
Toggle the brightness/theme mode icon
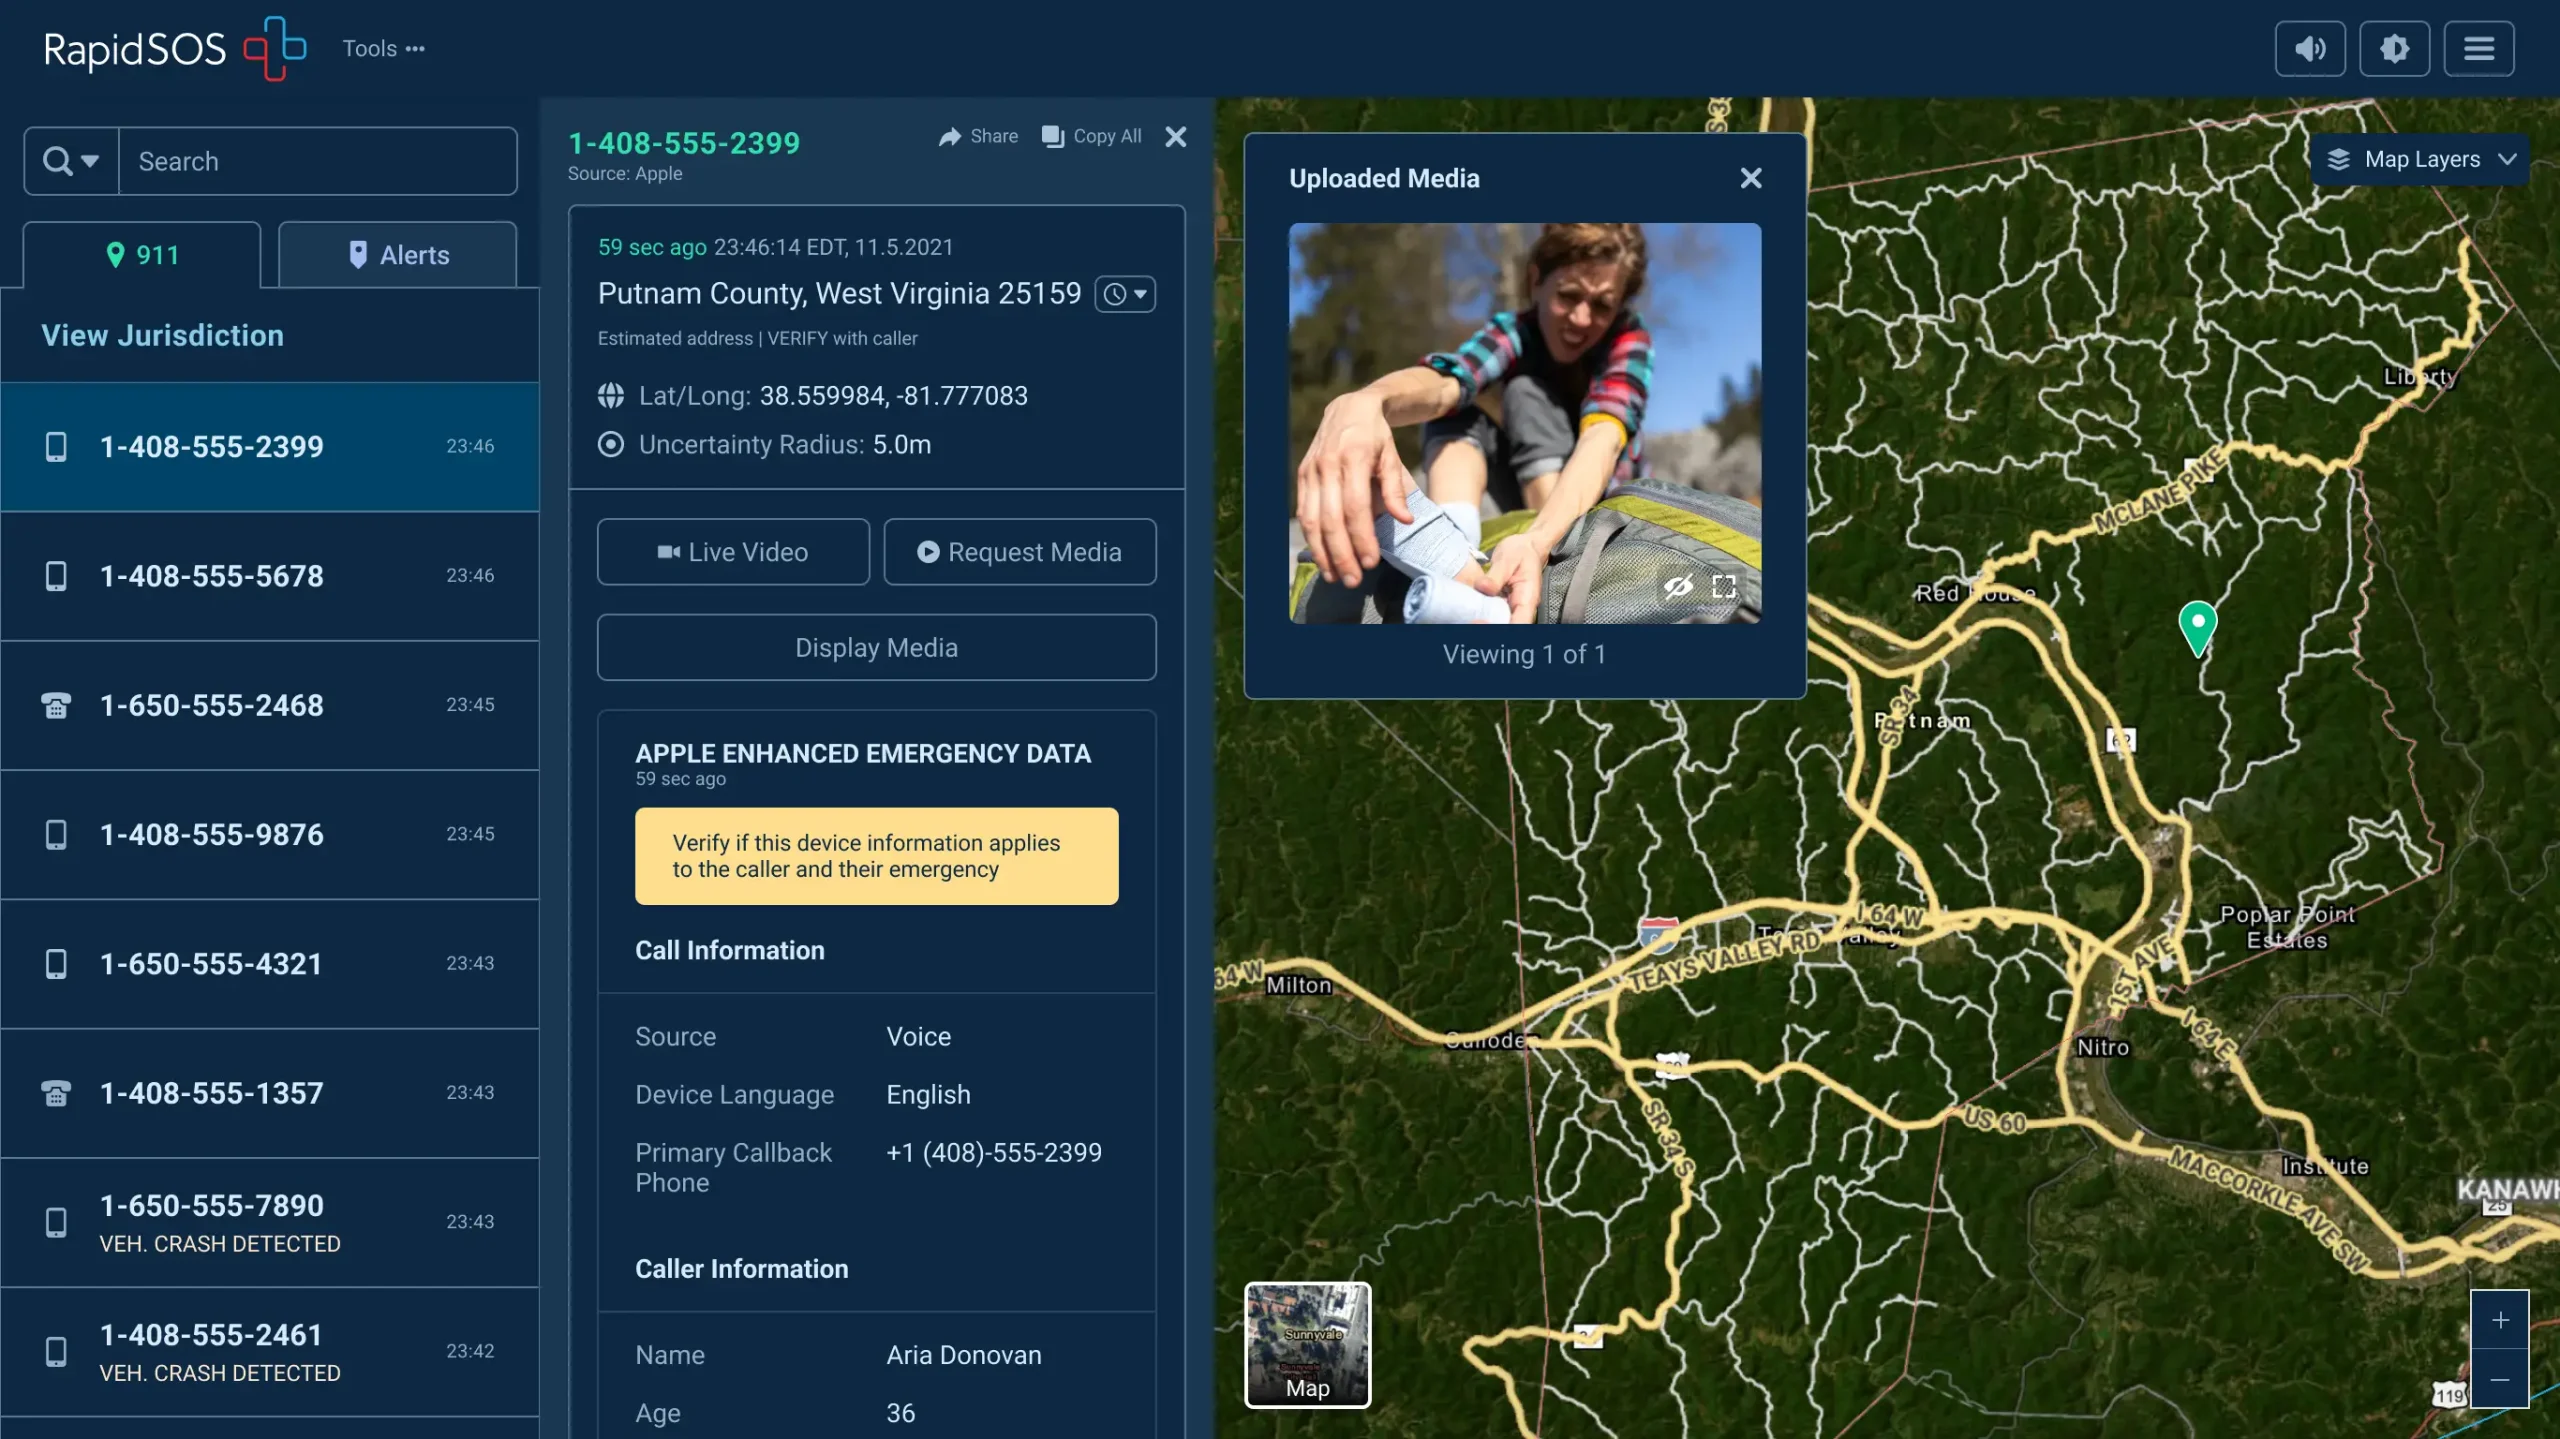point(2394,48)
